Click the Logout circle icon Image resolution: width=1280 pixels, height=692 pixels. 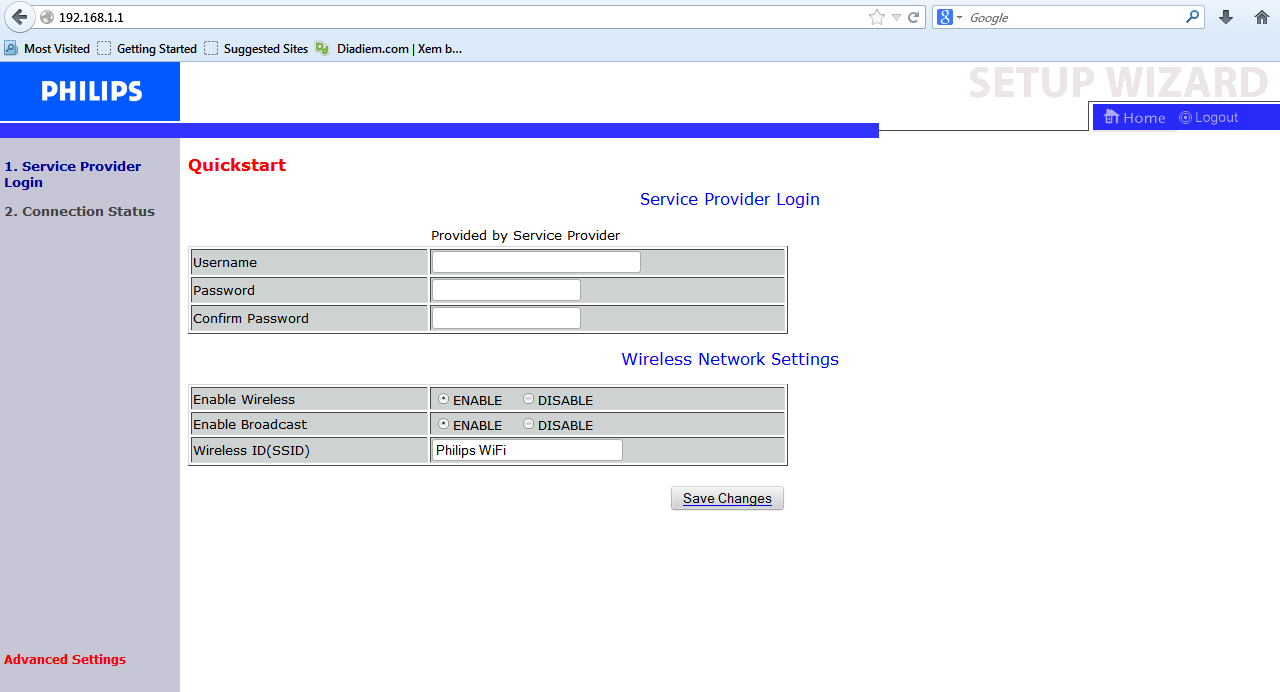1185,118
